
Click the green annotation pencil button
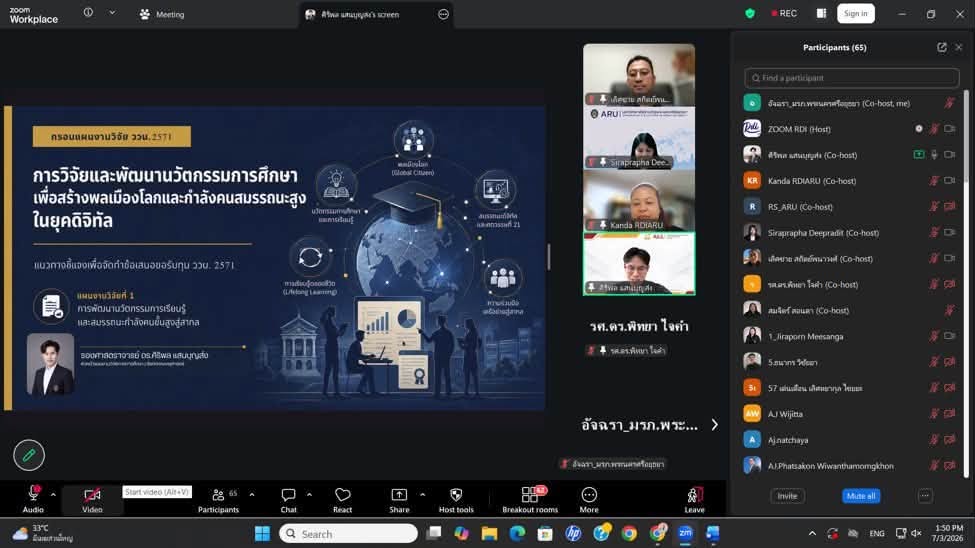tap(29, 455)
